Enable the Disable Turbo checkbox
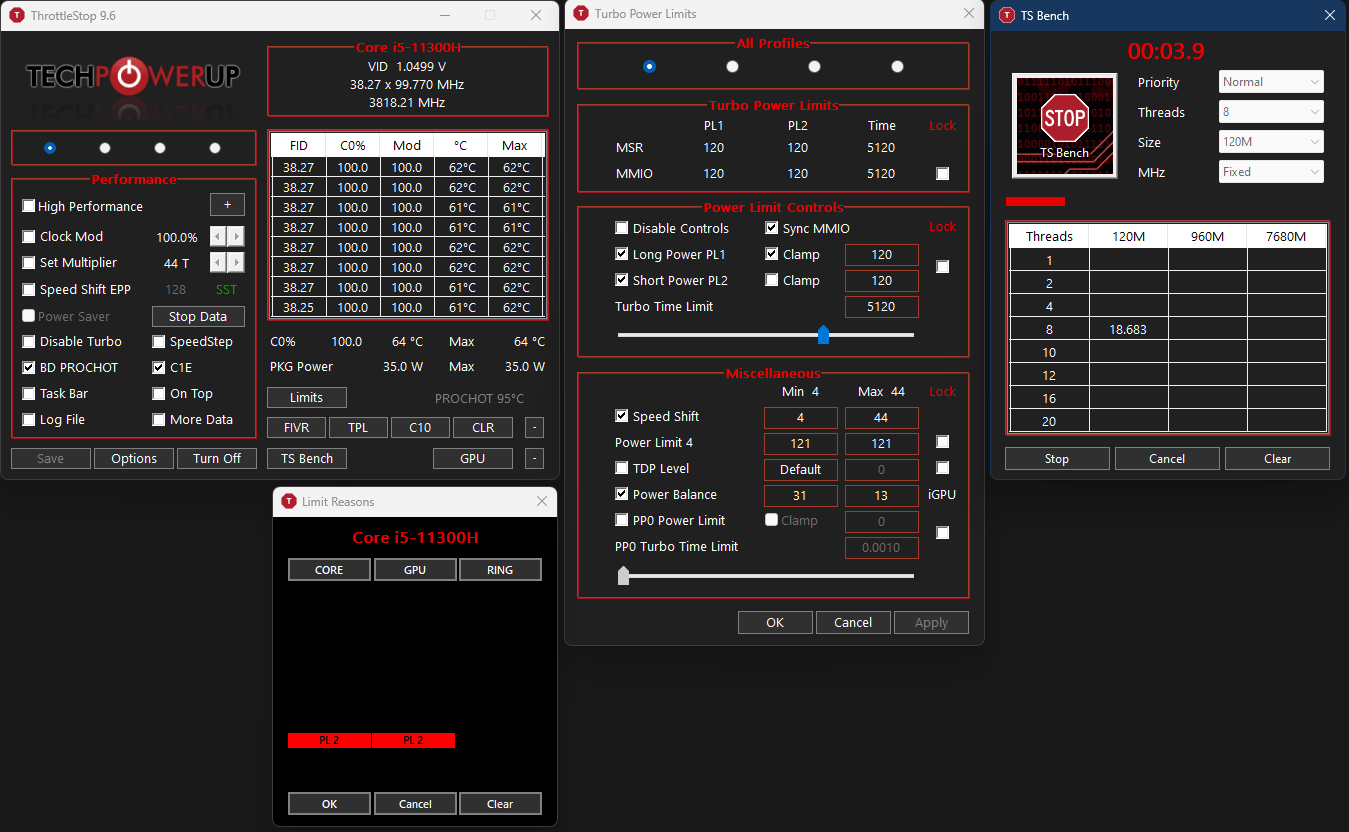This screenshot has width=1349, height=832. (28, 341)
